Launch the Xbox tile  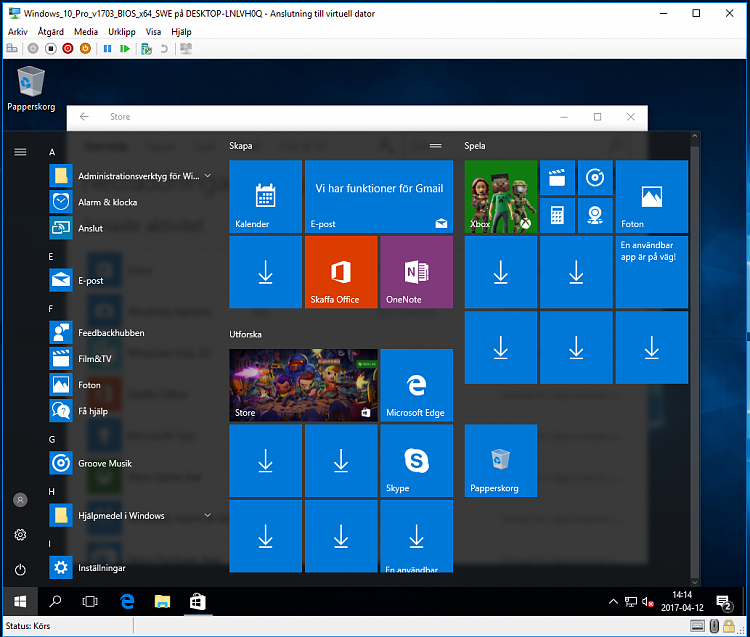501,197
